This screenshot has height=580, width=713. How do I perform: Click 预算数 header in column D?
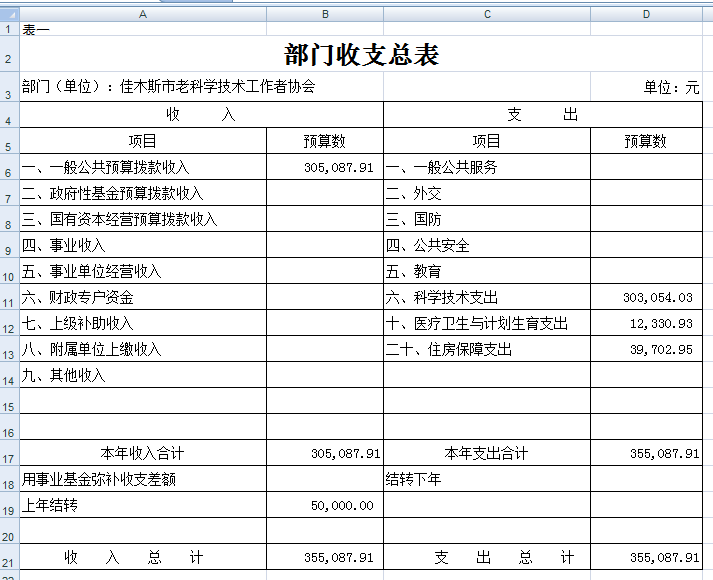tap(646, 141)
